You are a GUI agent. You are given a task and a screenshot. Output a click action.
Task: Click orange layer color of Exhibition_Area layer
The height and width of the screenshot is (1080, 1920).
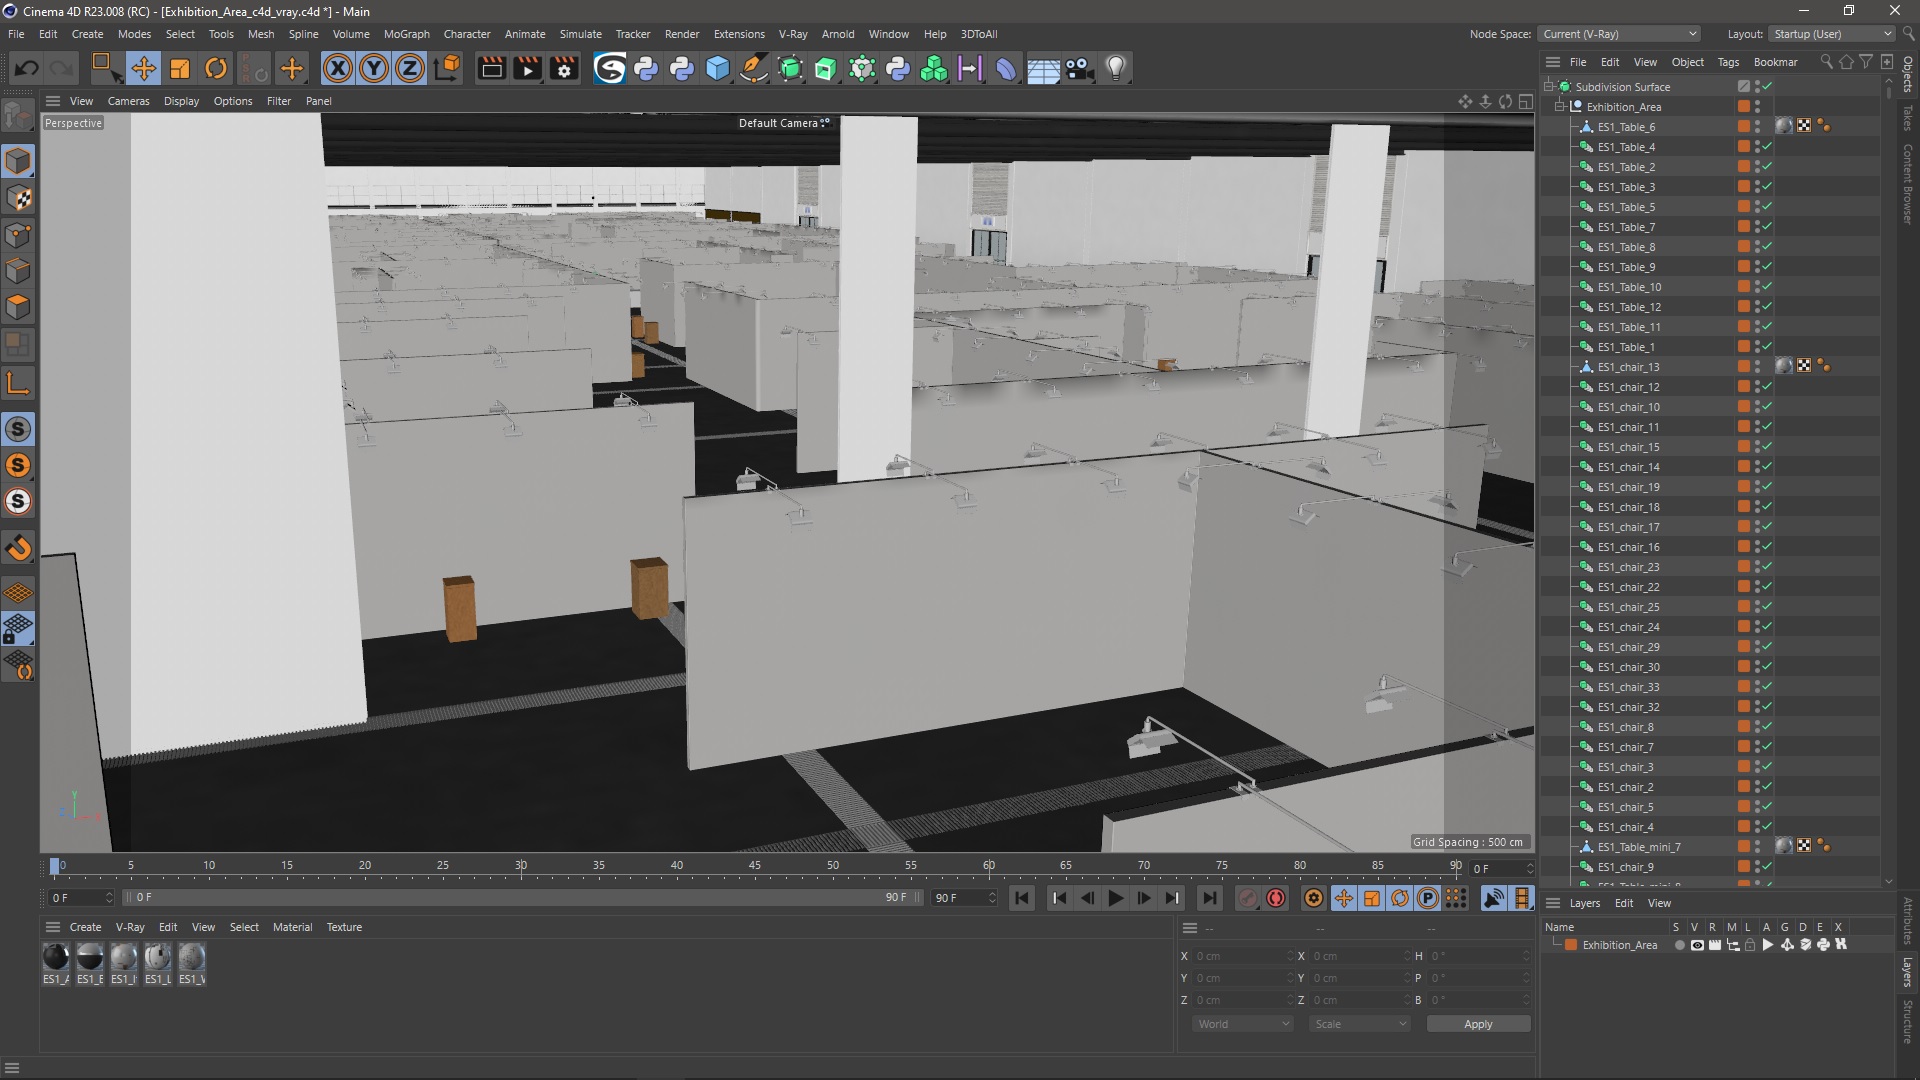tap(1571, 945)
